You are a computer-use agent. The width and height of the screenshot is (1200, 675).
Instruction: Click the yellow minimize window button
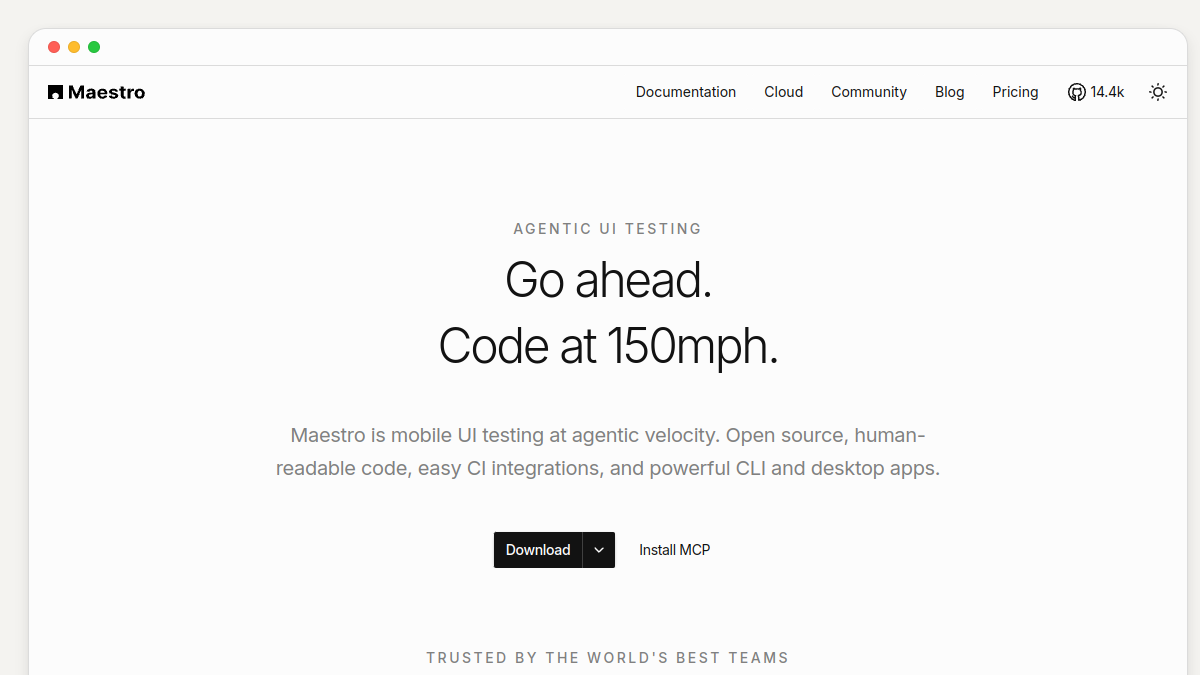(74, 47)
